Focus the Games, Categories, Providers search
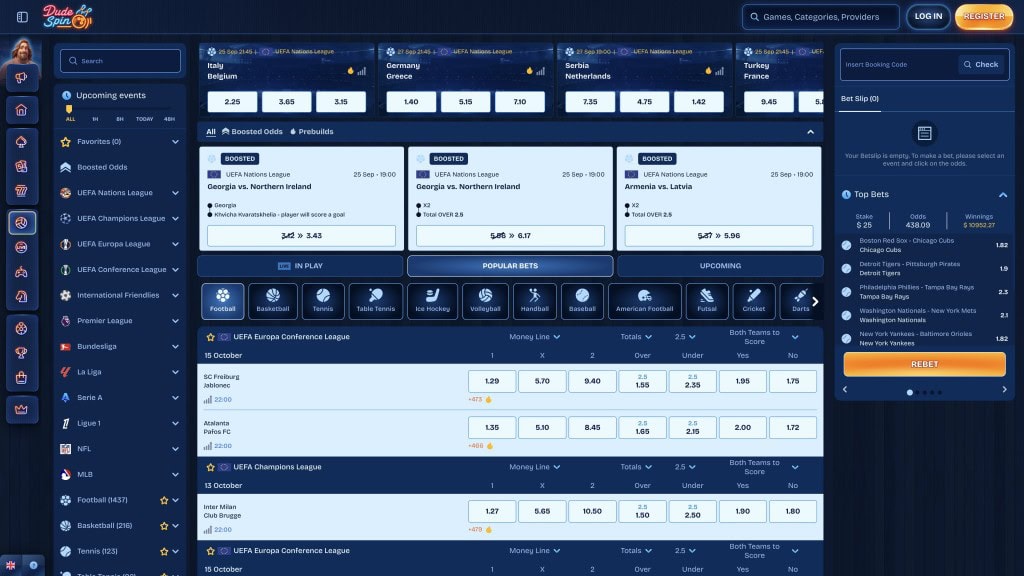Screen dimensions: 1024x576 pyautogui.click(x=820, y=17)
